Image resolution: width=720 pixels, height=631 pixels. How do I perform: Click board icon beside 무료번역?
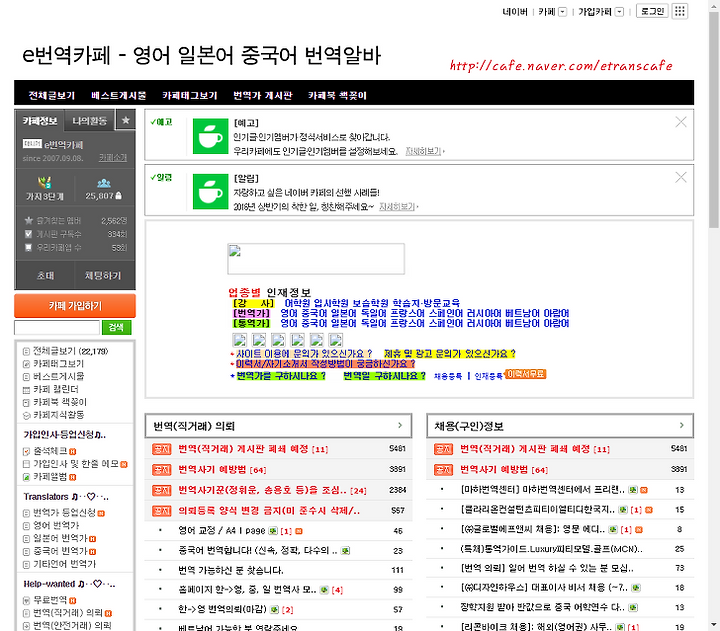pyautogui.click(x=27, y=600)
